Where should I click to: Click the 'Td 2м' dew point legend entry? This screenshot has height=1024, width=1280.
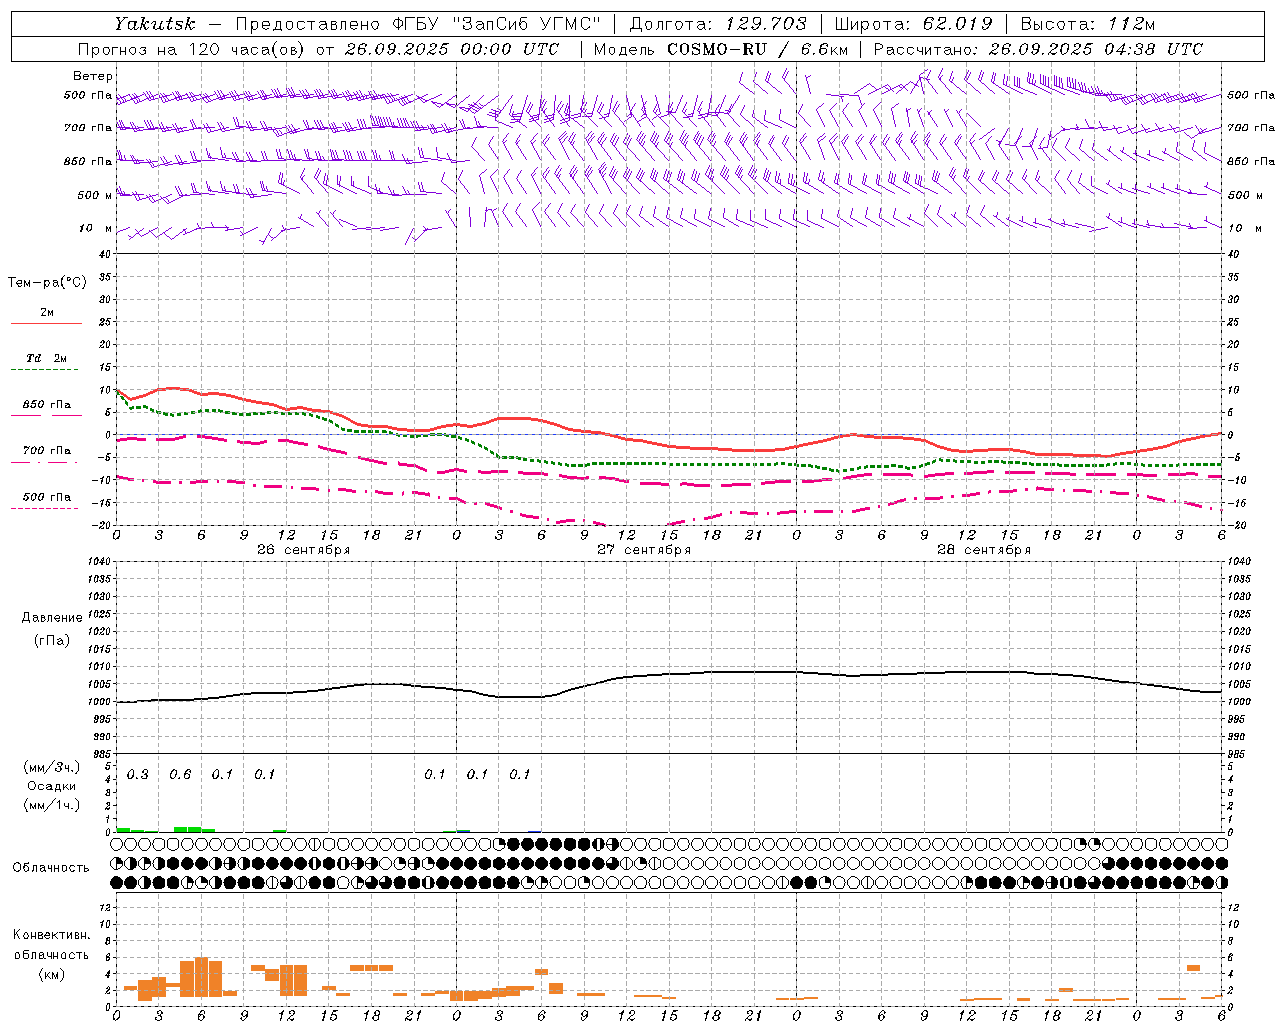(46, 358)
